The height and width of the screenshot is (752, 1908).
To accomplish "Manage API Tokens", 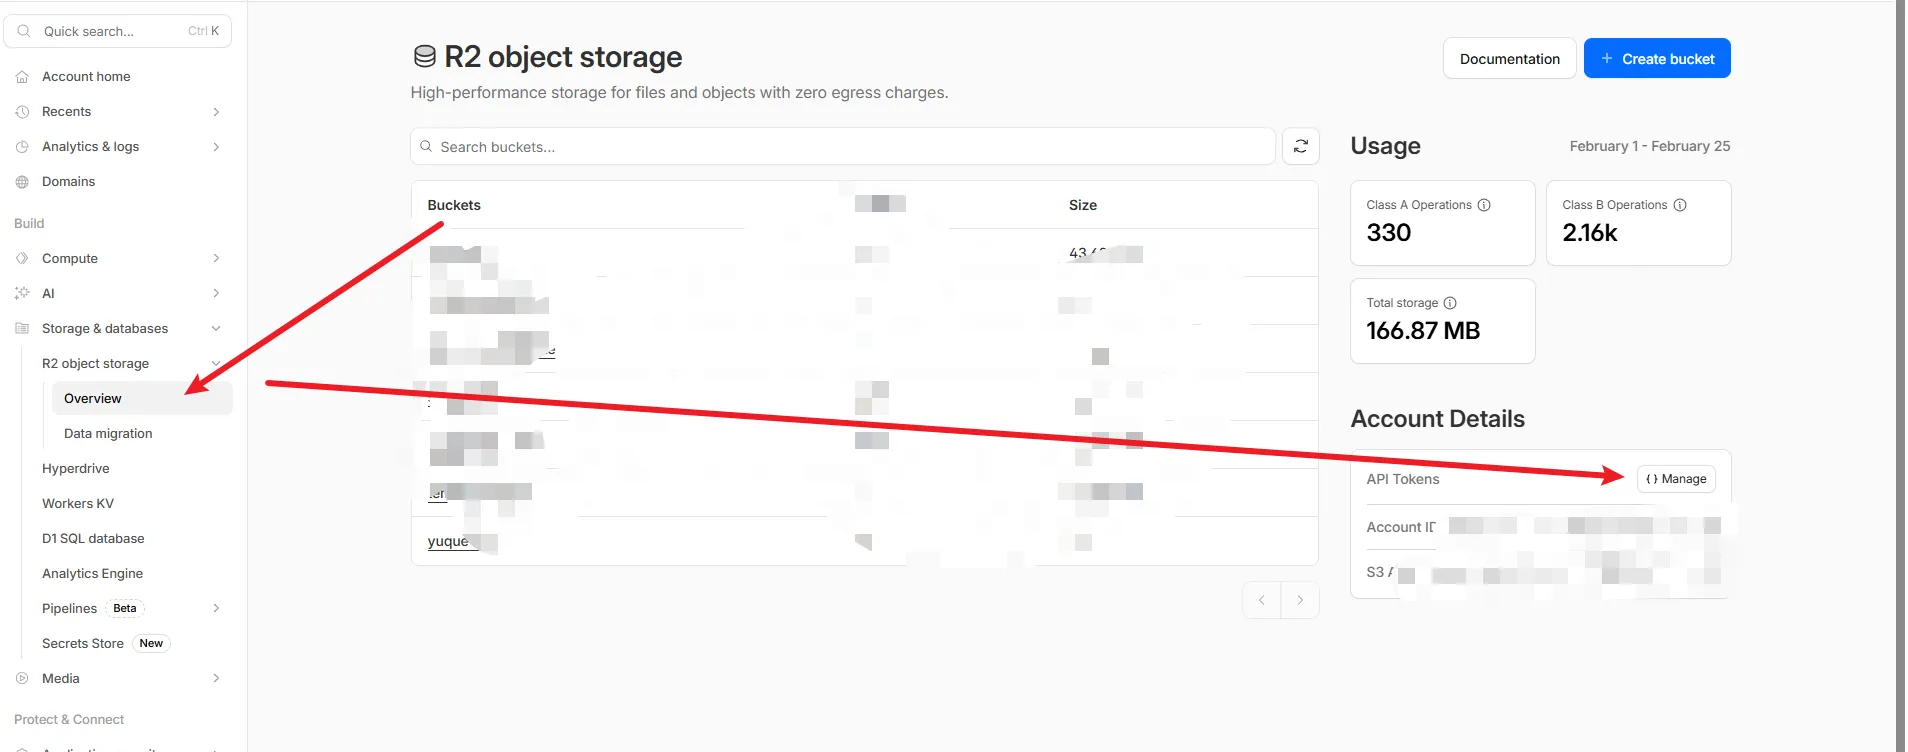I will 1676,479.
